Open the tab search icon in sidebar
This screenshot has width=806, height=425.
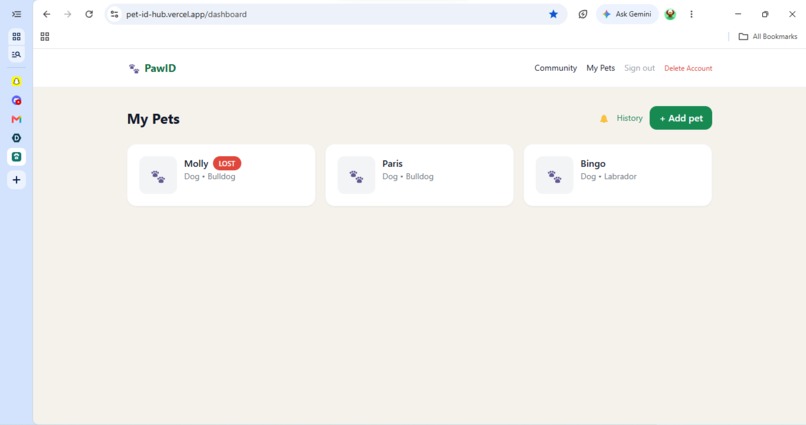16,54
